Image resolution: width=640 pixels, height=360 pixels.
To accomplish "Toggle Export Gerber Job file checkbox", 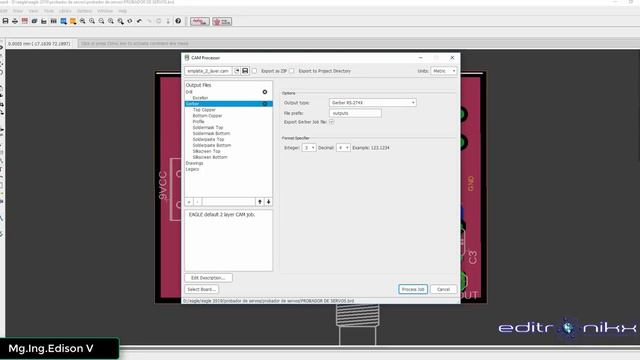I will point(331,122).
